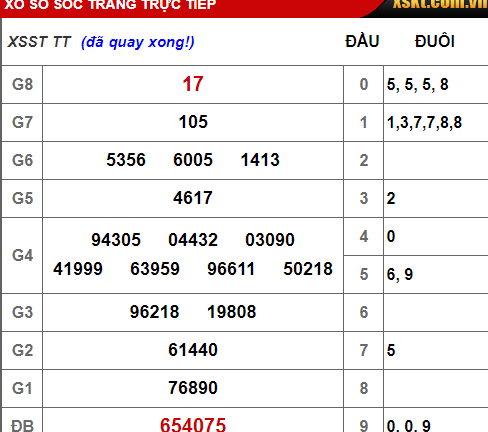The width and height of the screenshot is (488, 432).
Task: Click G6 number 5356
Action: click(126, 160)
